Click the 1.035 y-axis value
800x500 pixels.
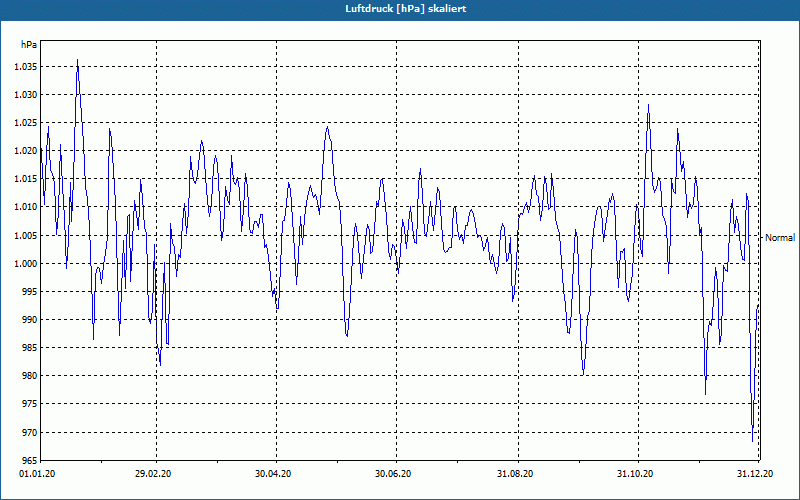pyautogui.click(x=26, y=66)
